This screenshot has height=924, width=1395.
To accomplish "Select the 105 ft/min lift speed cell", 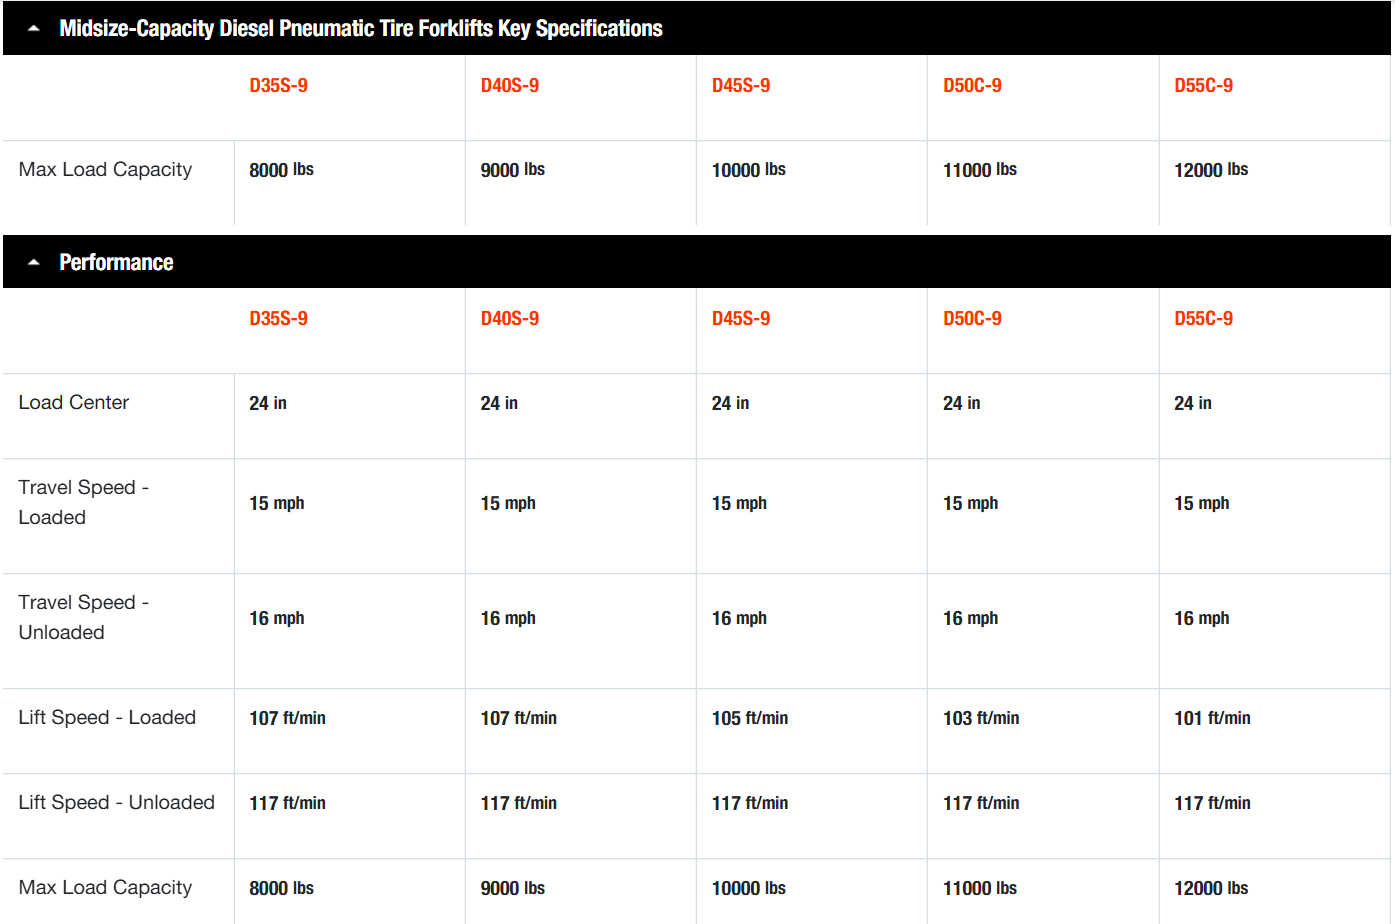I will click(749, 719).
